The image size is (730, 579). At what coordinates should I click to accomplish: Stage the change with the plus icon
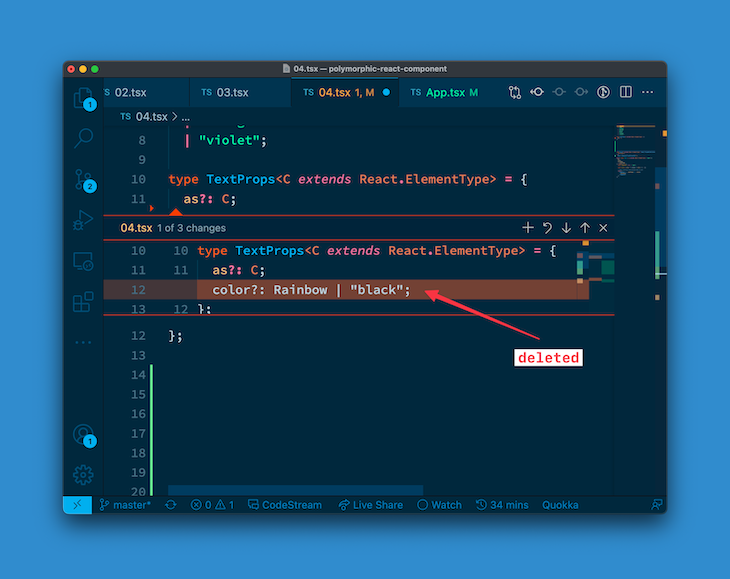(528, 228)
